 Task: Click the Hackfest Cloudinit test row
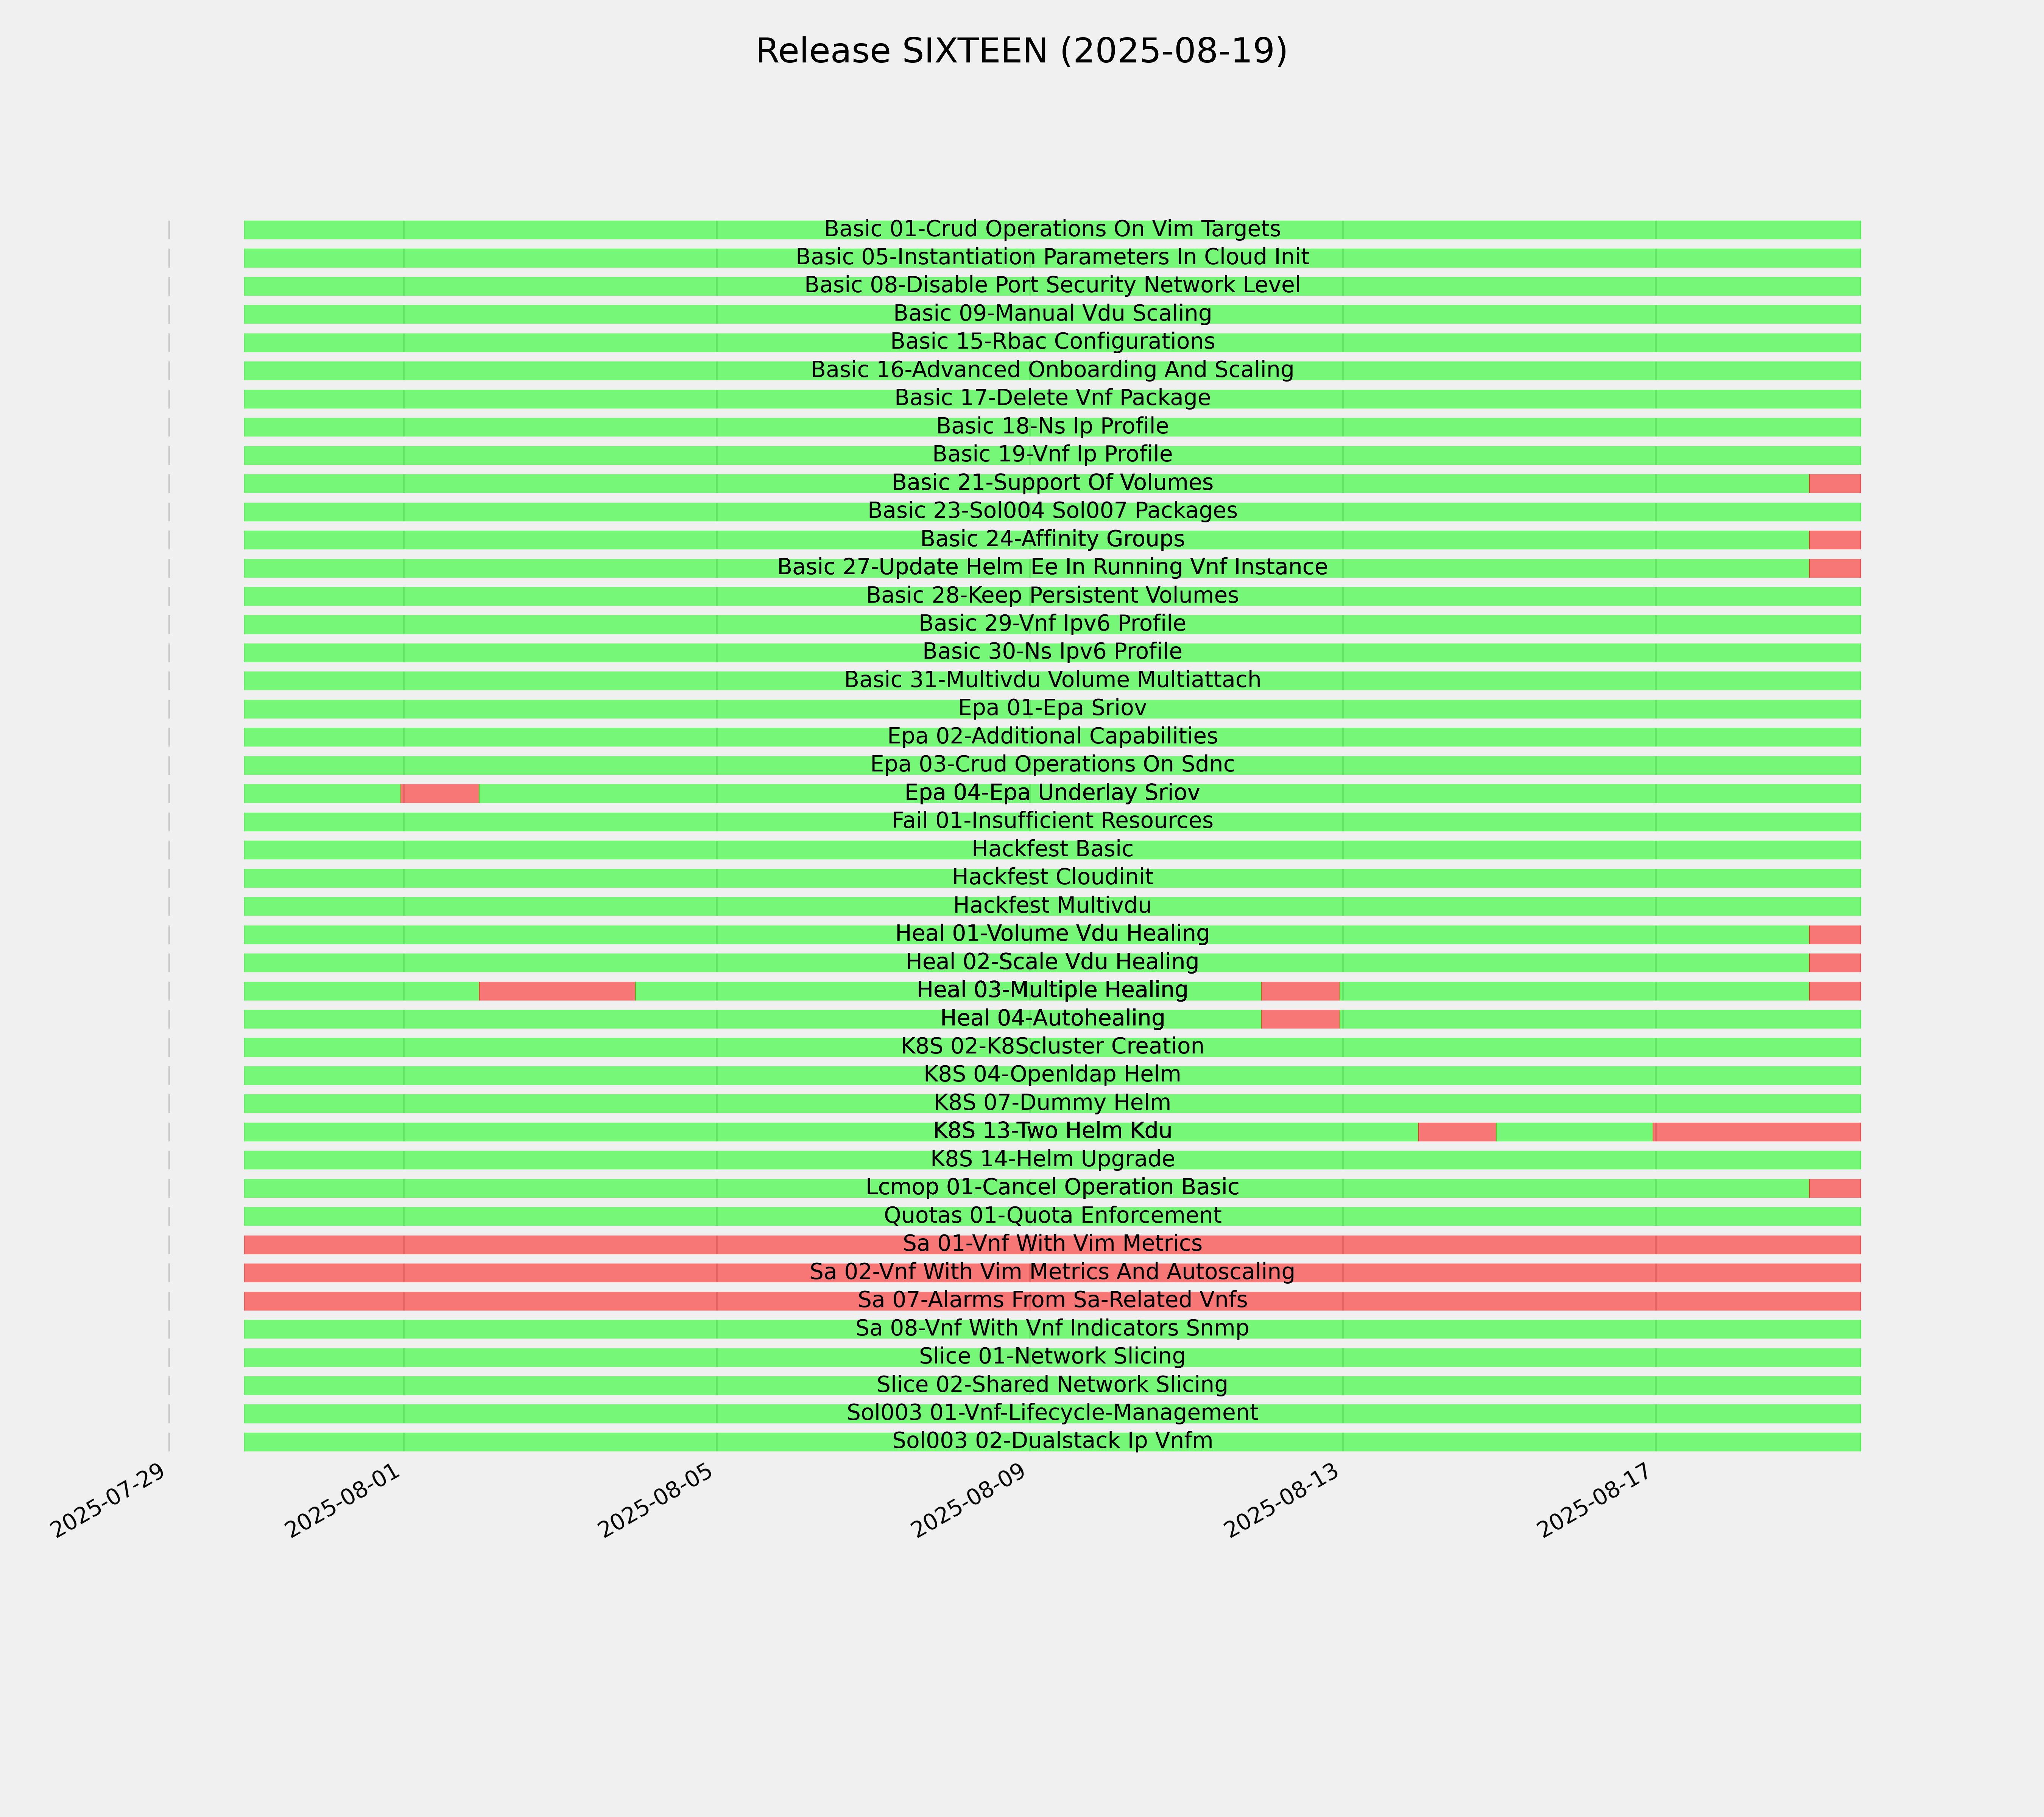click(x=1052, y=878)
